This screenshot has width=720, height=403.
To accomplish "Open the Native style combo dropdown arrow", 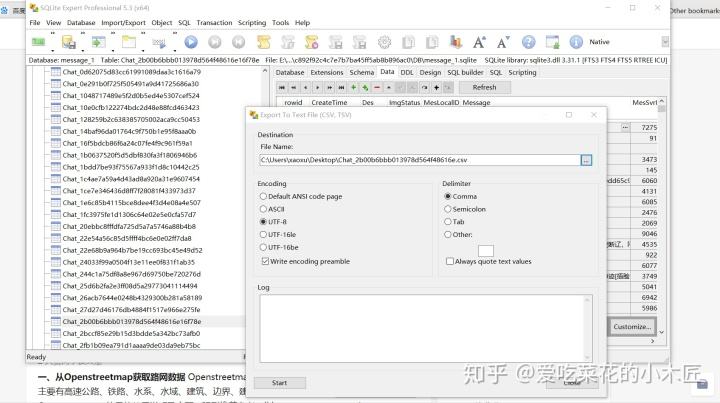I will click(x=665, y=42).
